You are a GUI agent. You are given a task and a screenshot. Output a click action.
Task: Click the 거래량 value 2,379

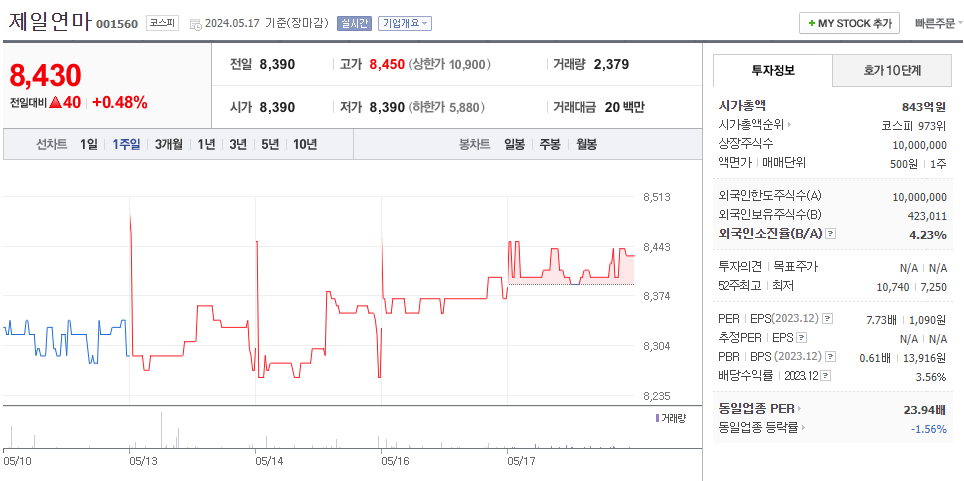point(612,64)
